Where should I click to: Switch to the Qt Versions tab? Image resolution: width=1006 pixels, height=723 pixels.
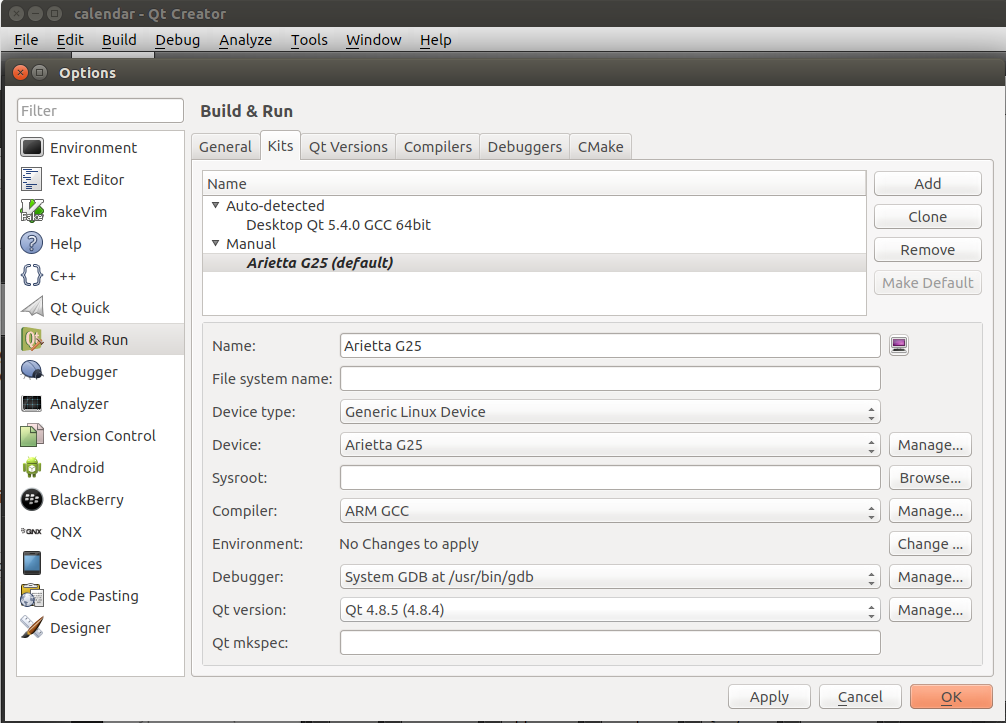tap(348, 147)
